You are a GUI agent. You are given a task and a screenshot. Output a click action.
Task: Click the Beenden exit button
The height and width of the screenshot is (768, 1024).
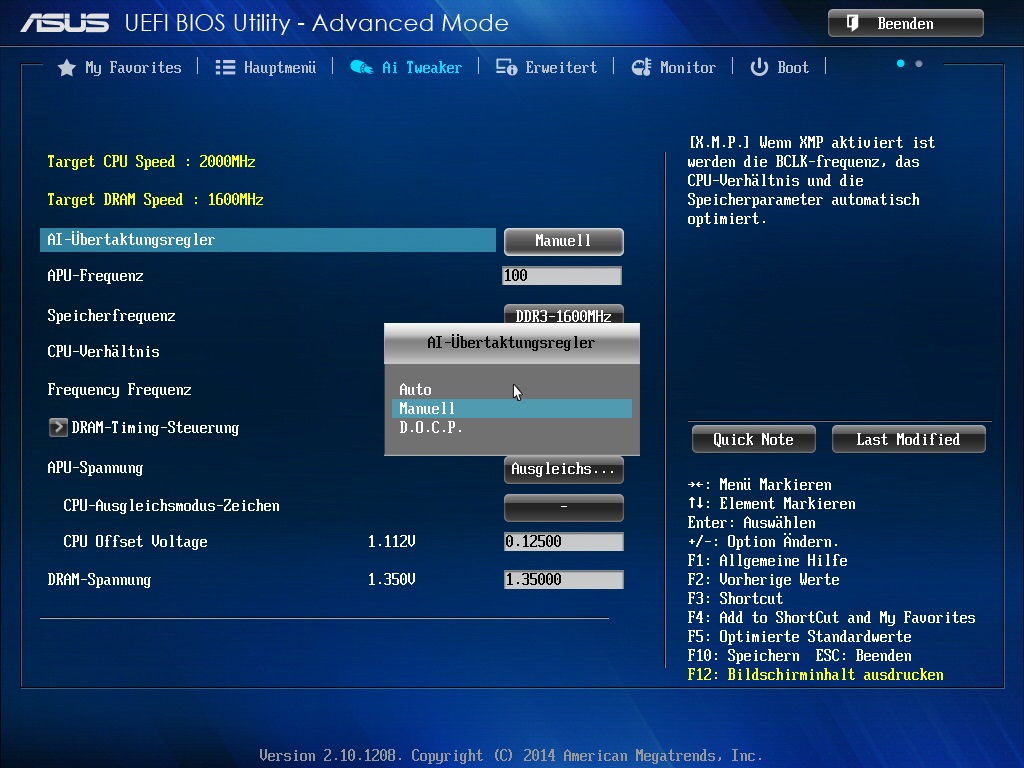pyautogui.click(x=906, y=24)
